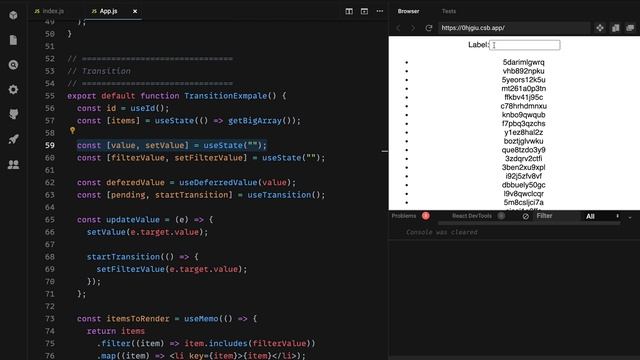Click useDeferredValue on line 62
640x360 pixels.
[x=218, y=182]
